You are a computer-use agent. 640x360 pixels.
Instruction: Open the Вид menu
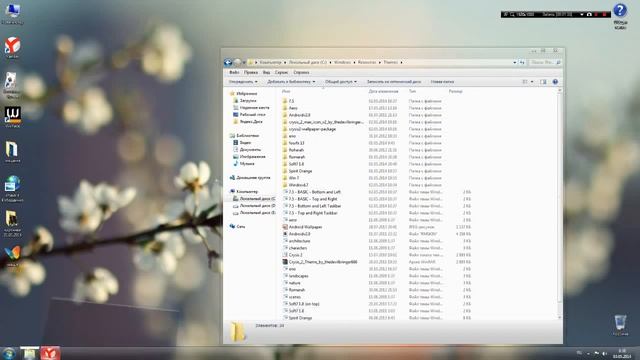(266, 72)
